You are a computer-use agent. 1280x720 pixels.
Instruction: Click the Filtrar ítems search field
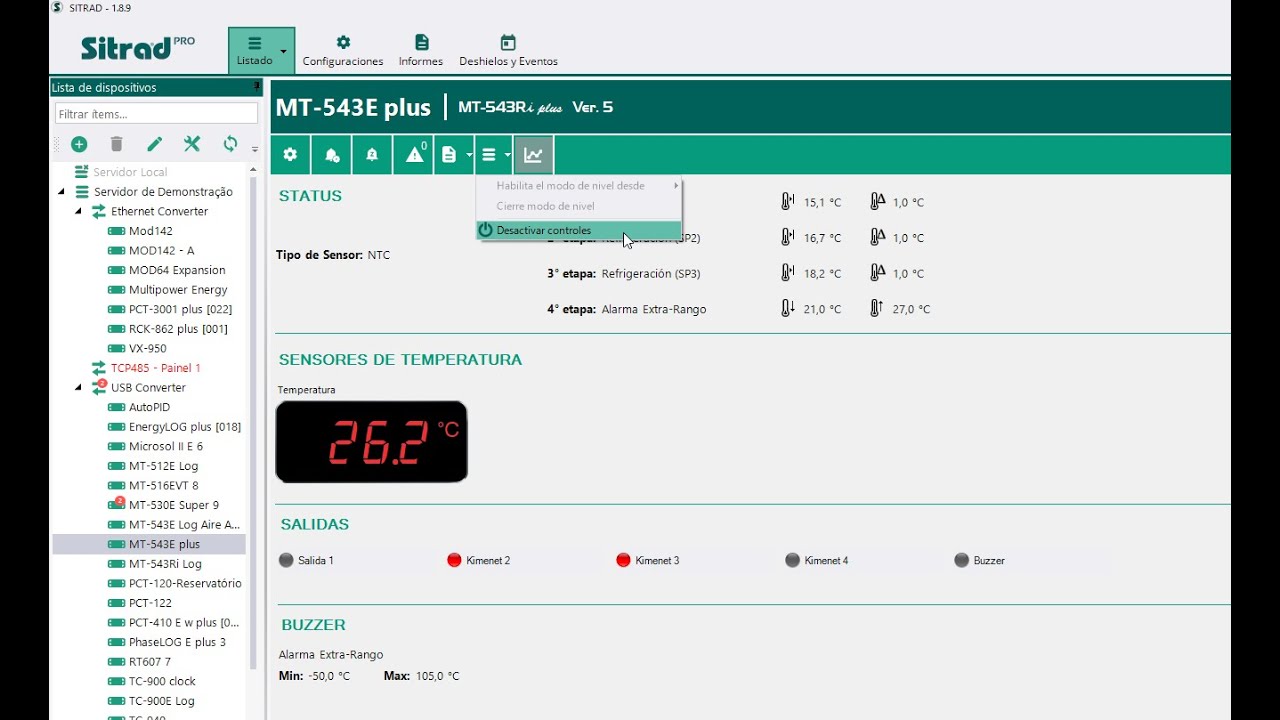point(156,114)
